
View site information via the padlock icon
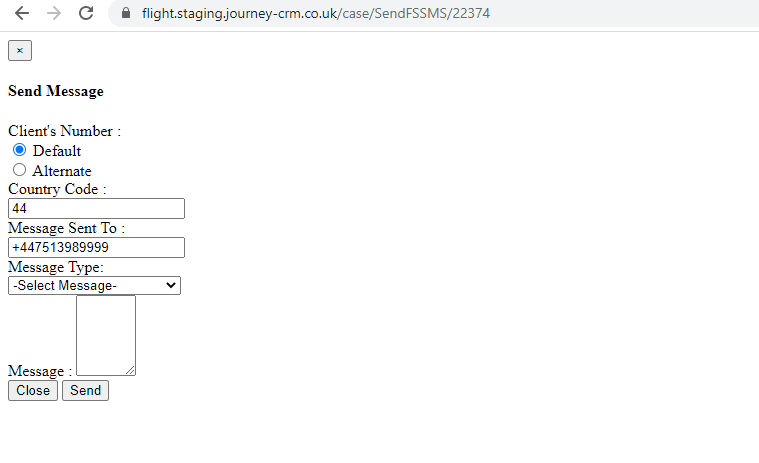pos(125,14)
